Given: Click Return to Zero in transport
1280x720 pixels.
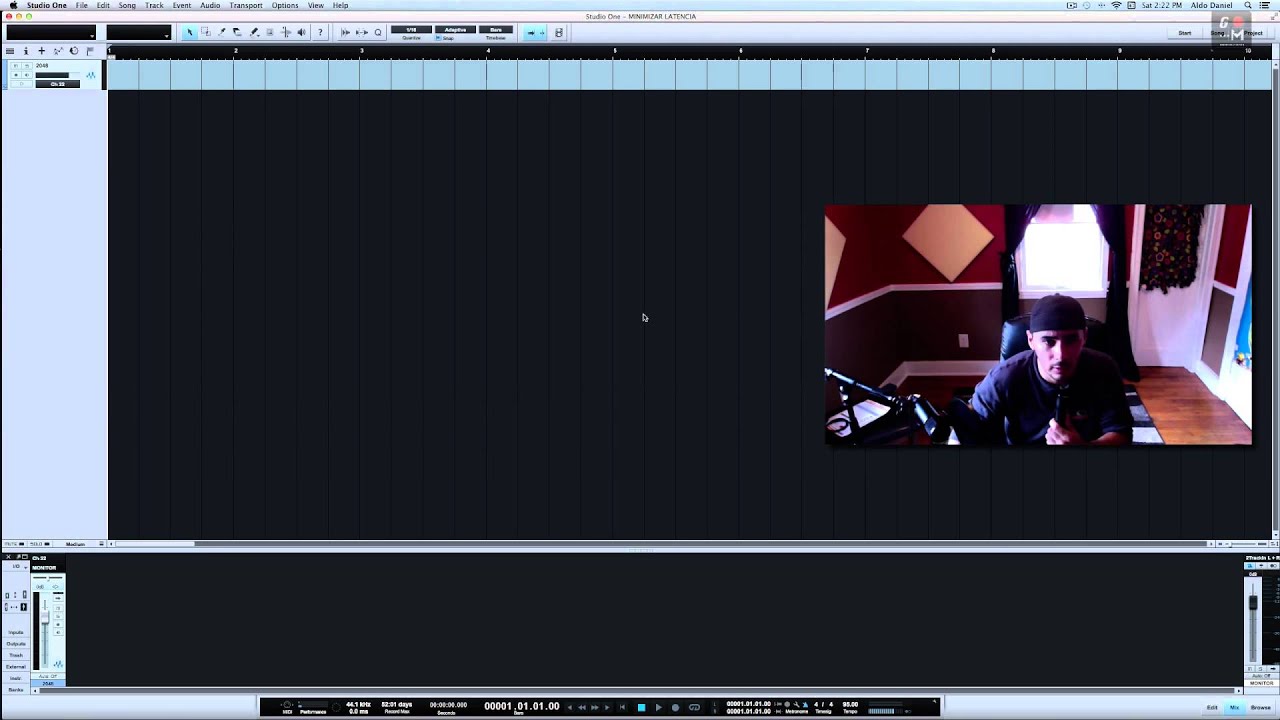Looking at the screenshot, I should pos(622,707).
